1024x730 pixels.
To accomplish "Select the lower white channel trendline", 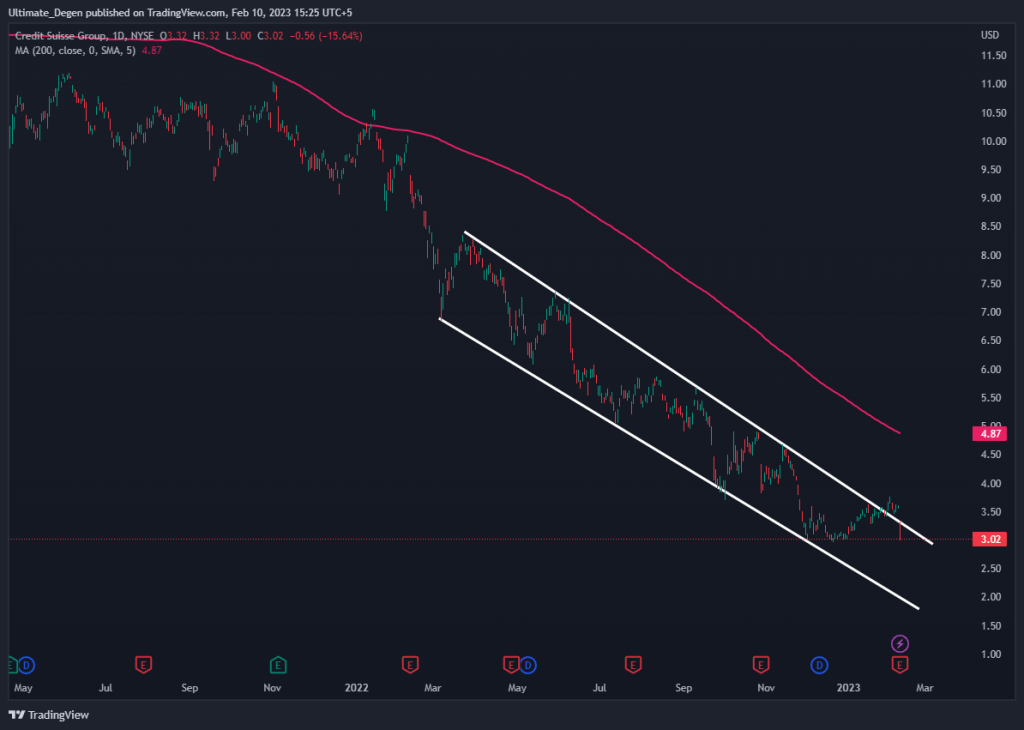I will pyautogui.click(x=679, y=464).
